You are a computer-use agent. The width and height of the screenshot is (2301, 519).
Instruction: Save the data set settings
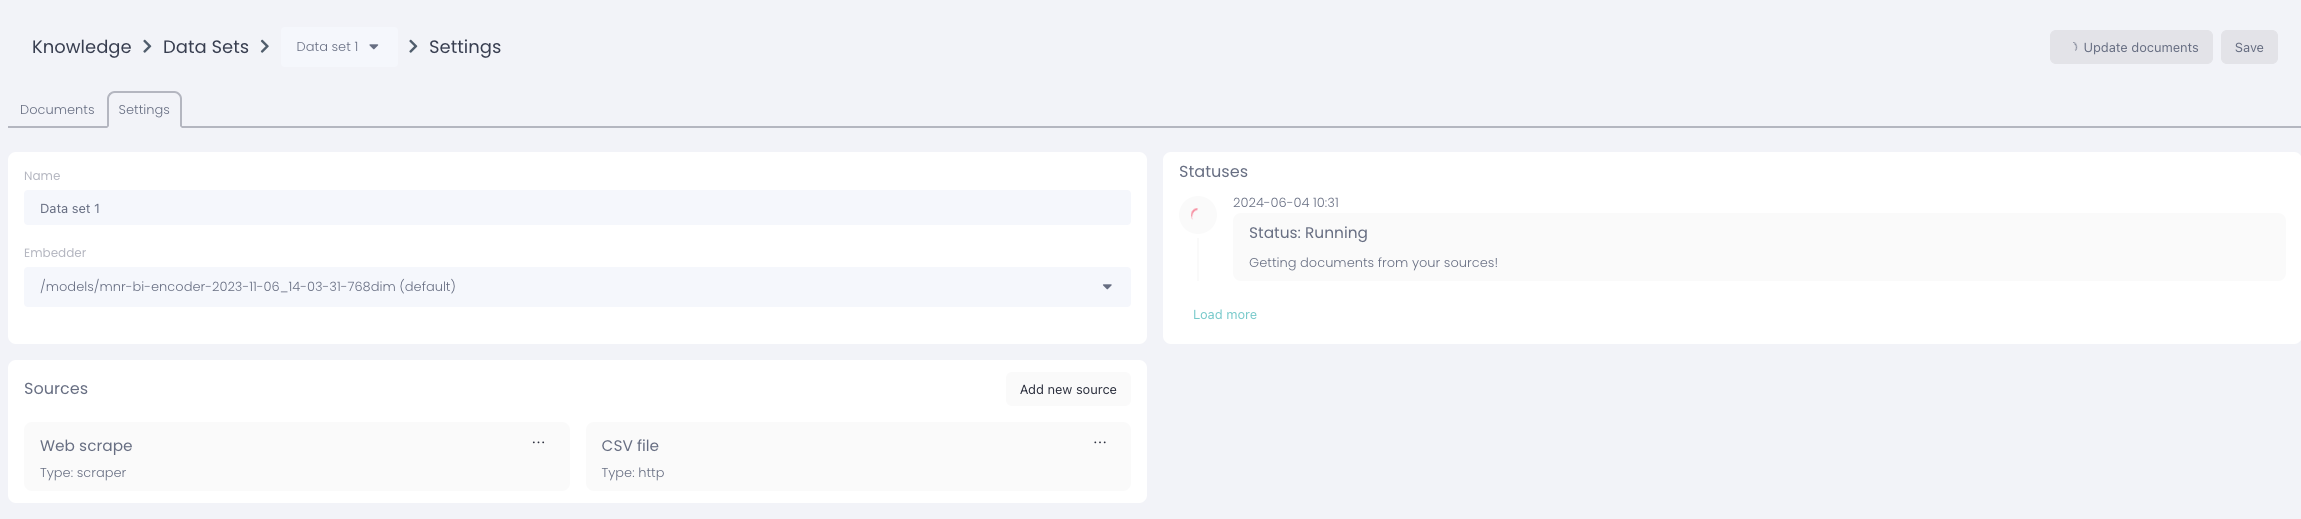tap(2248, 48)
